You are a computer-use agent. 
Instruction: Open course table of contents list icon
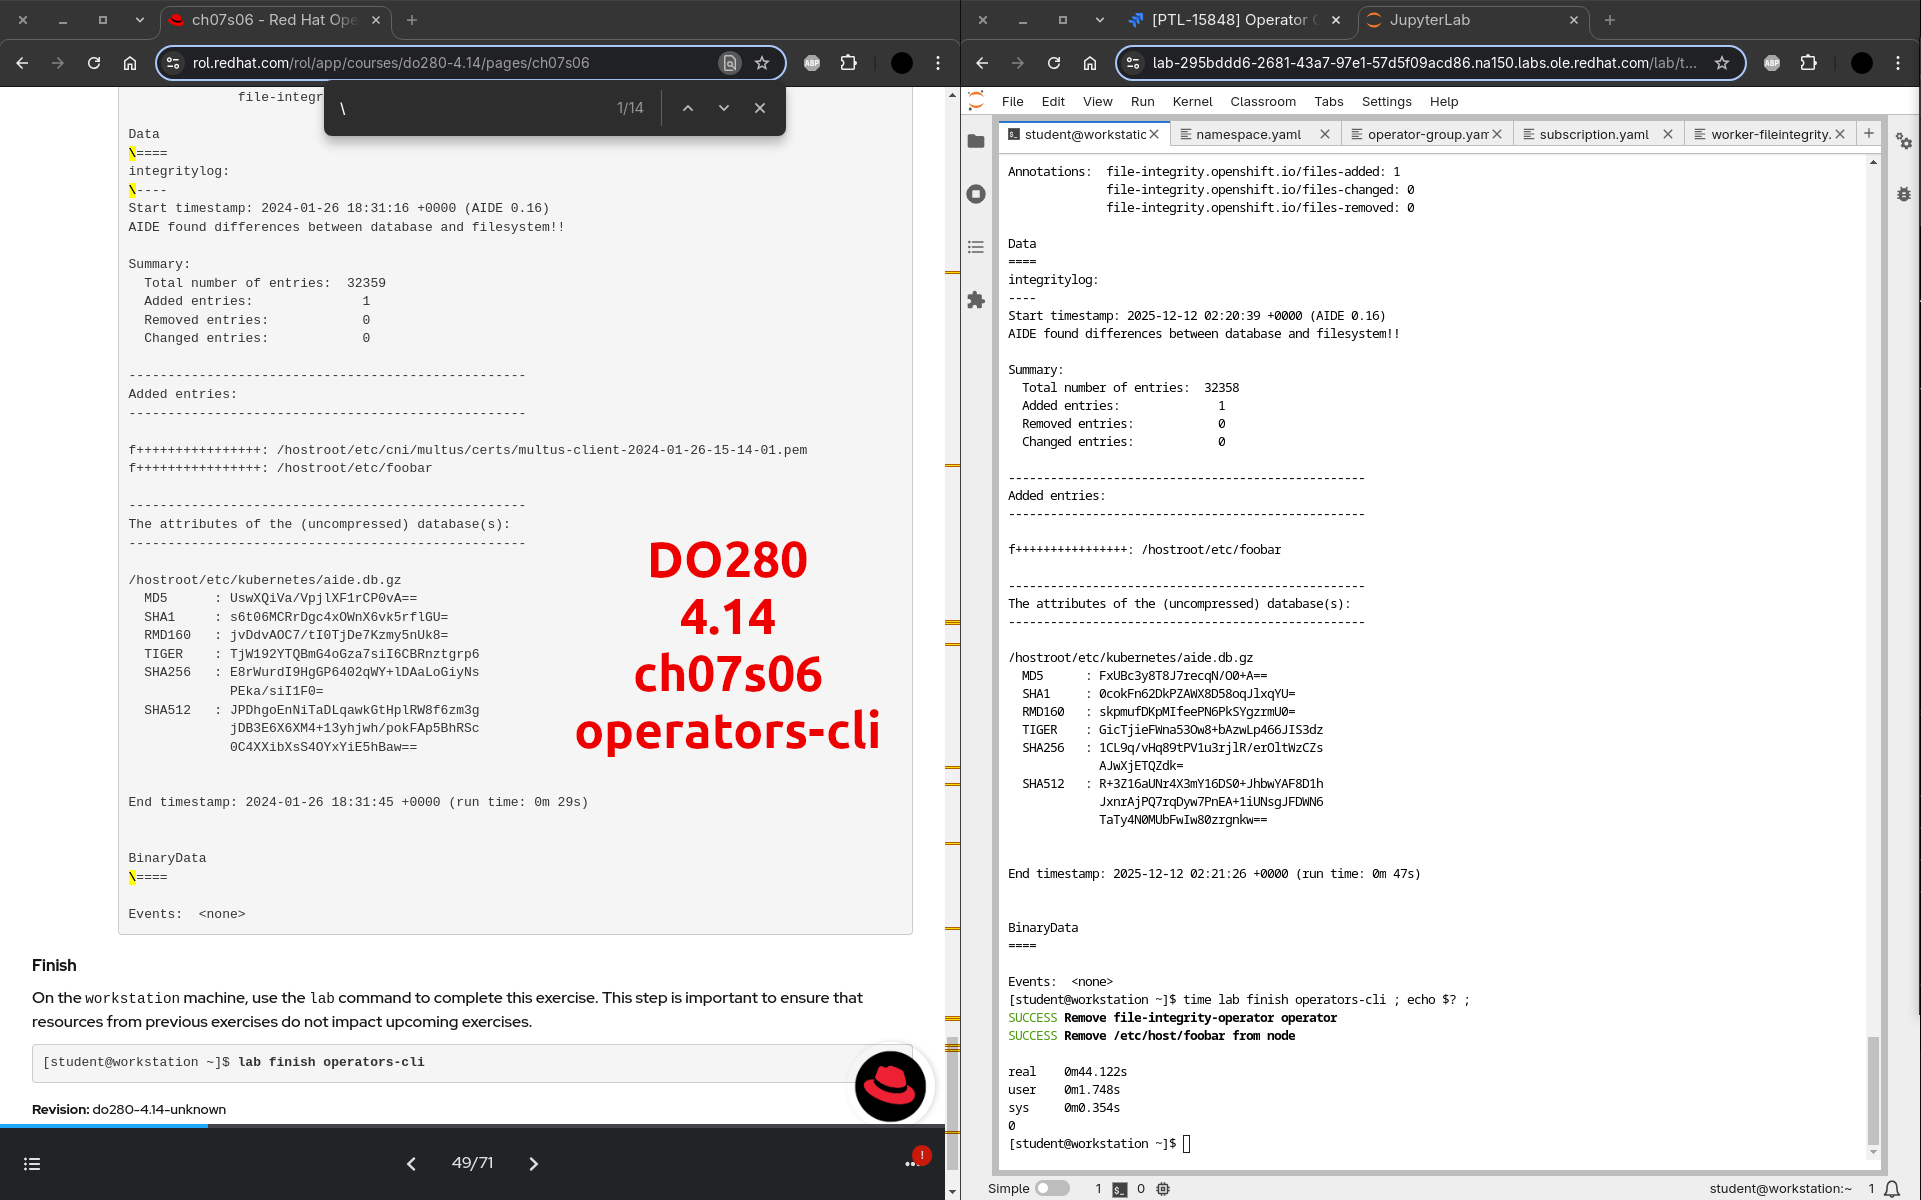click(32, 1164)
